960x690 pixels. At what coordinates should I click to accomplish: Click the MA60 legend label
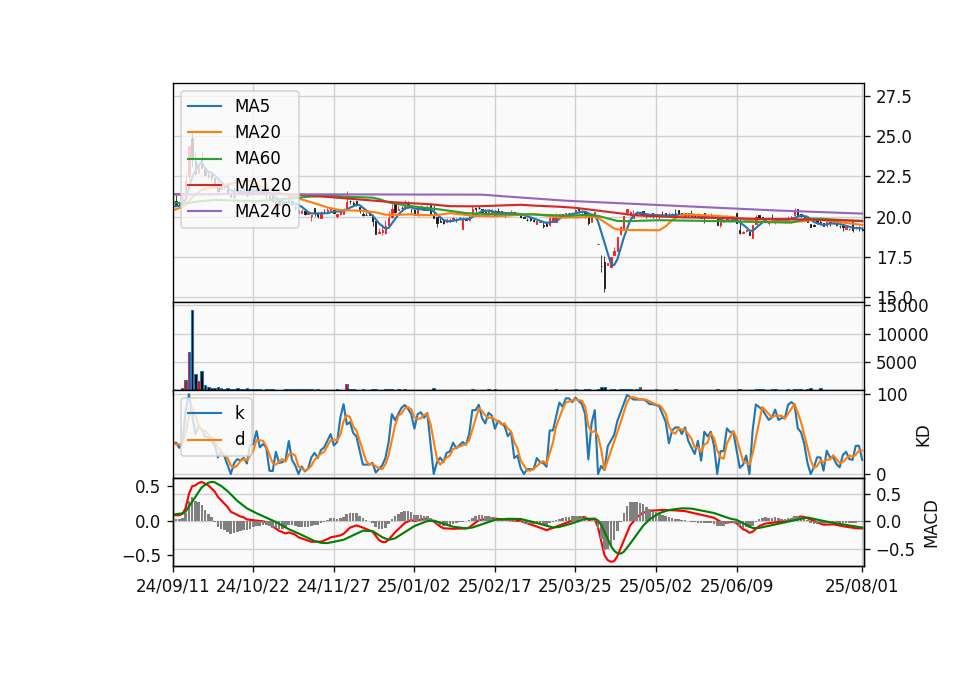click(x=257, y=158)
